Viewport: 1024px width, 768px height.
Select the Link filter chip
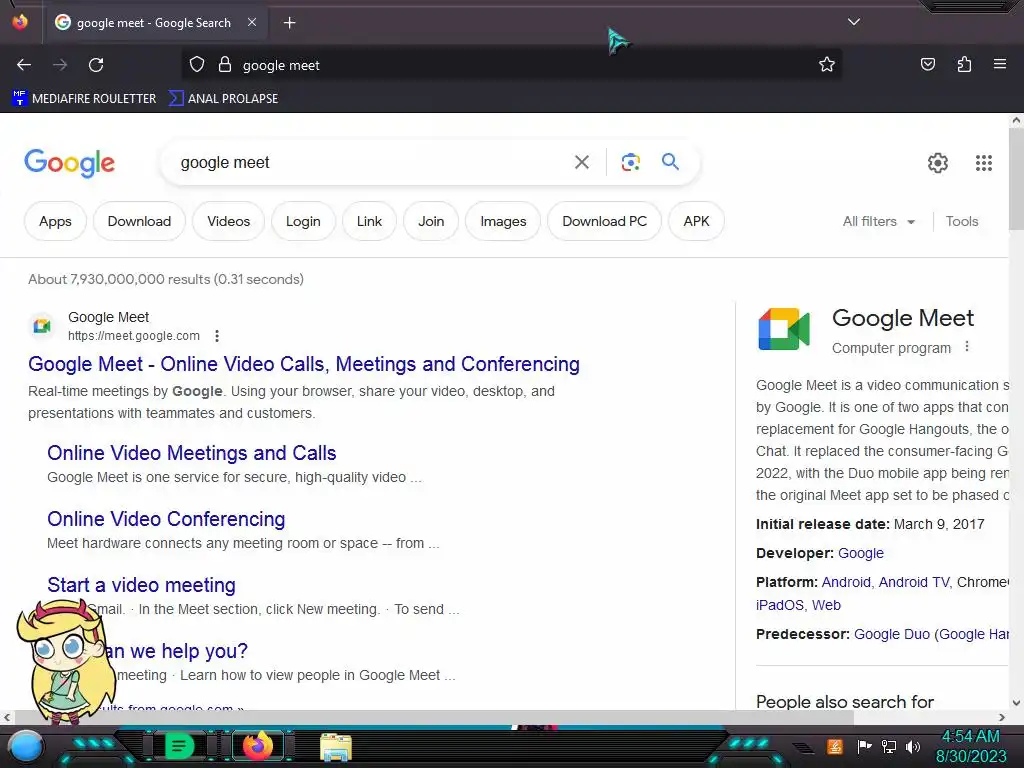369,221
